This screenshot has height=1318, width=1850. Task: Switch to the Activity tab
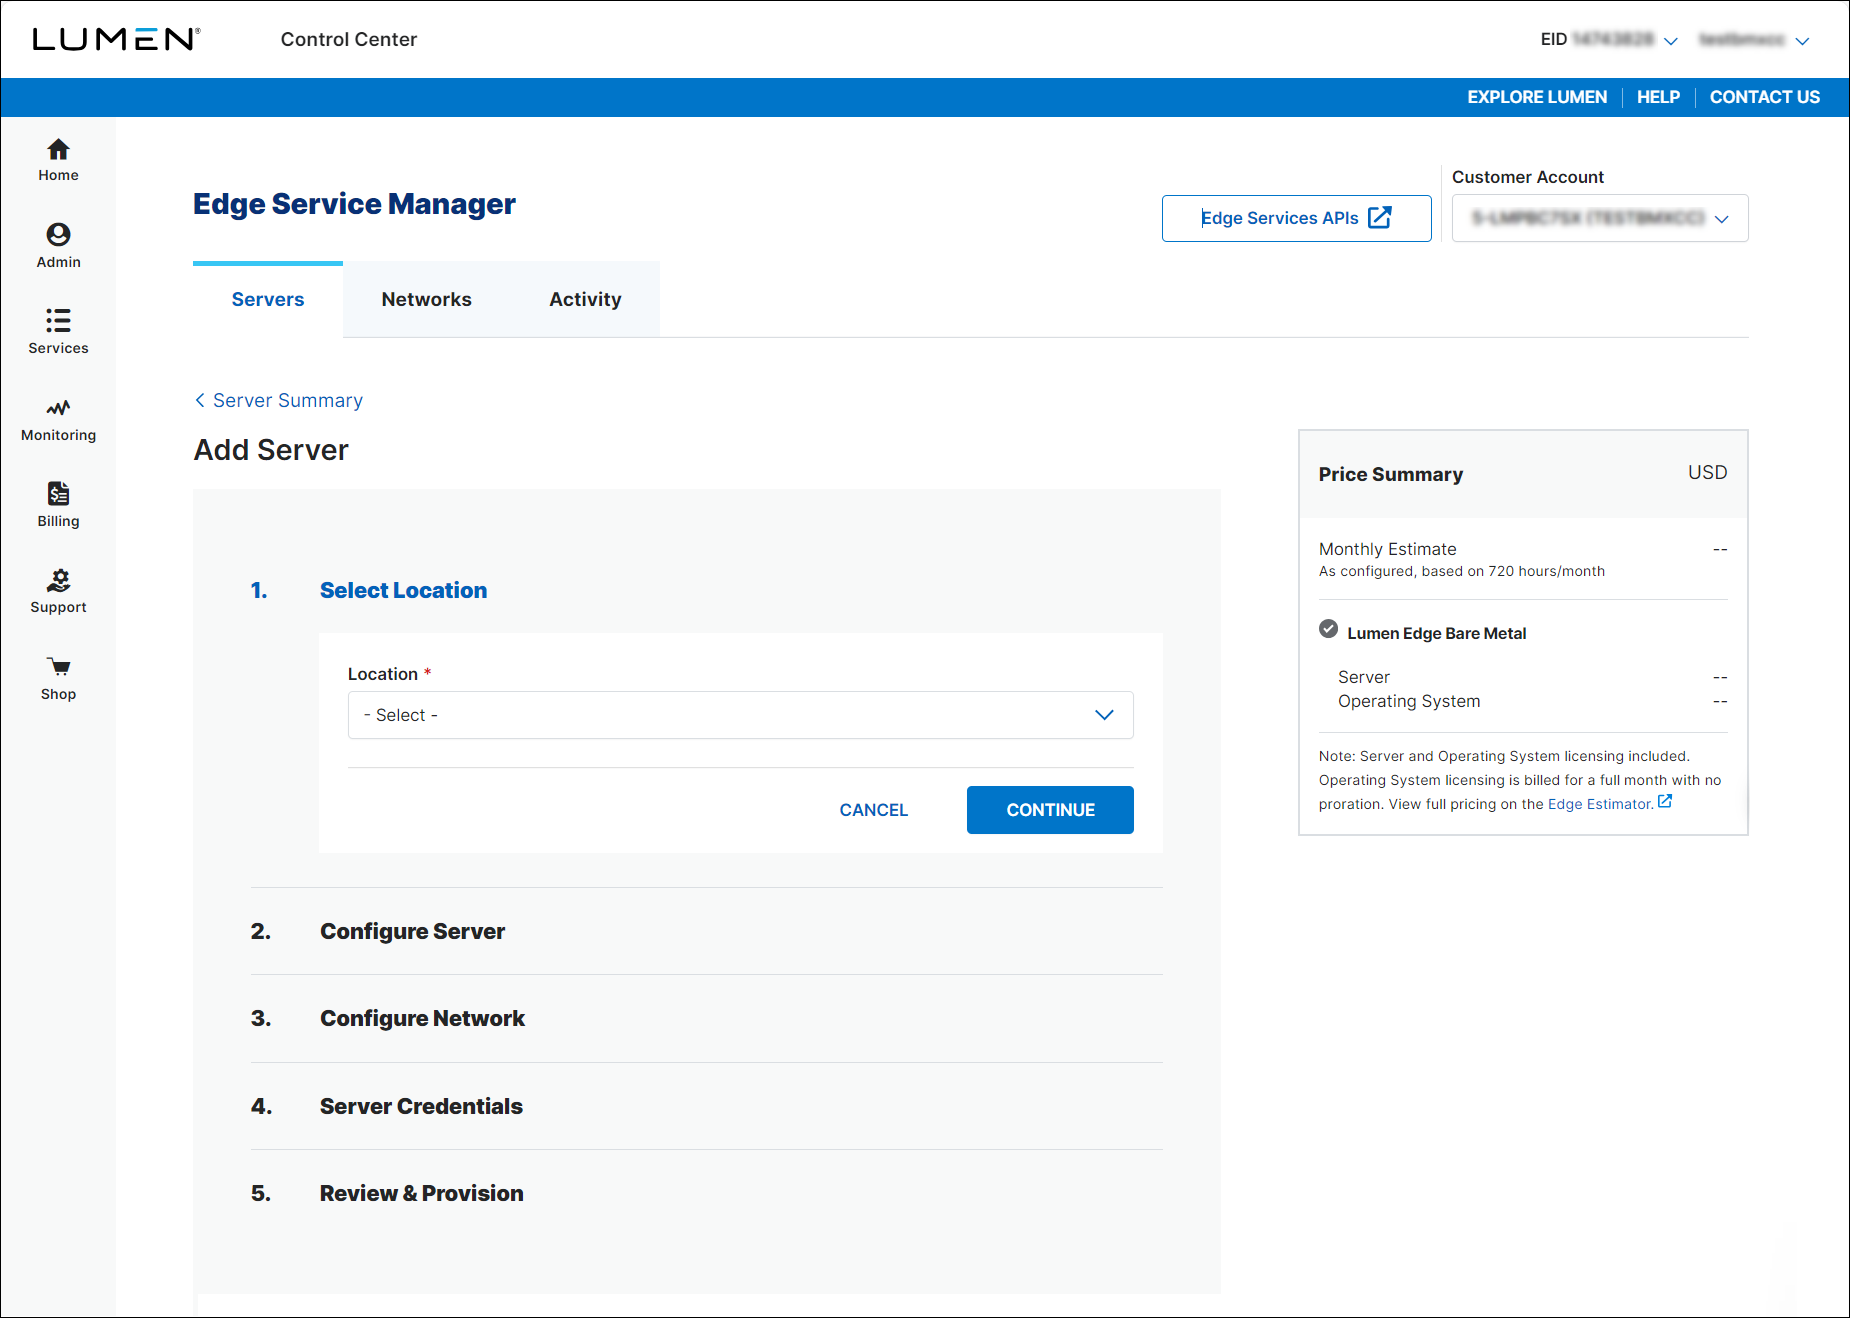(585, 299)
